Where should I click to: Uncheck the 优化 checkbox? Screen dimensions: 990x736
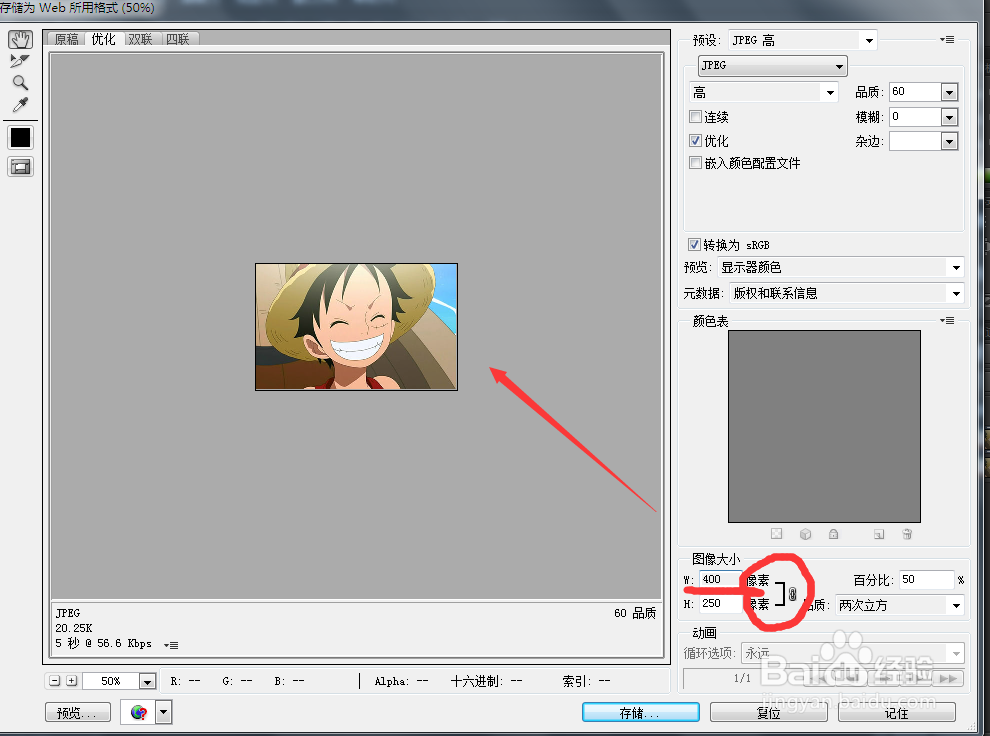pos(695,141)
